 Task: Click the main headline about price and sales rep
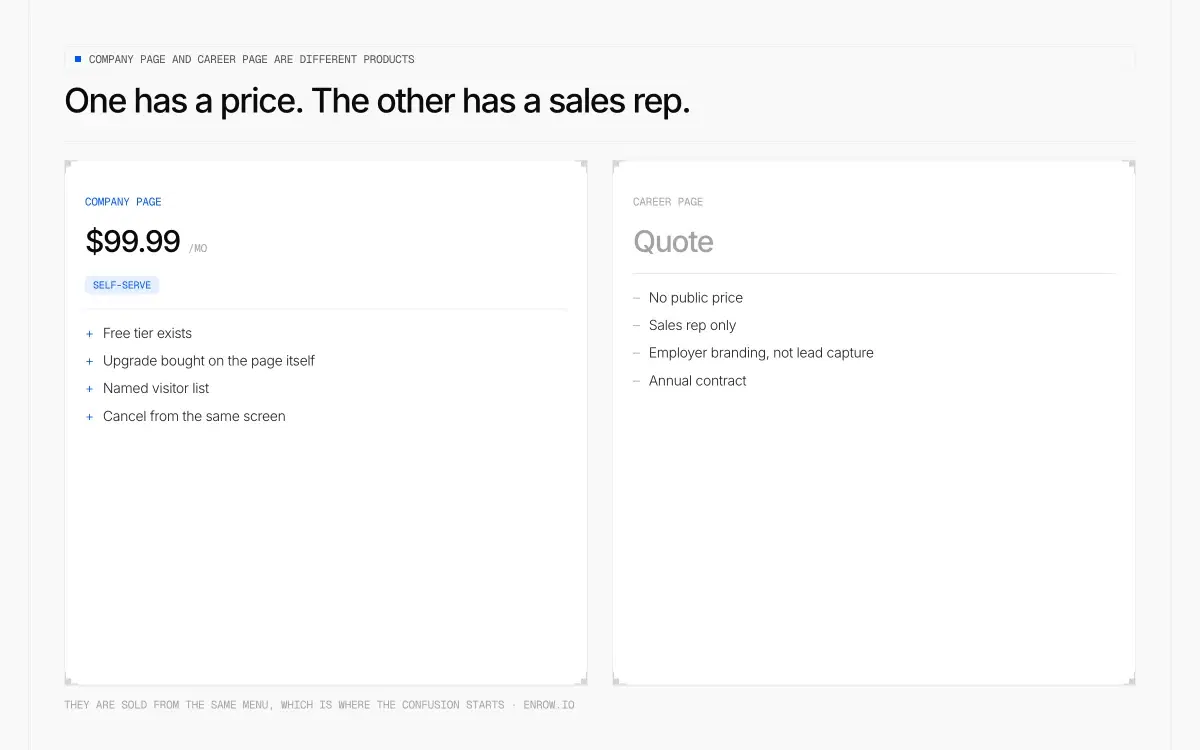coord(377,101)
